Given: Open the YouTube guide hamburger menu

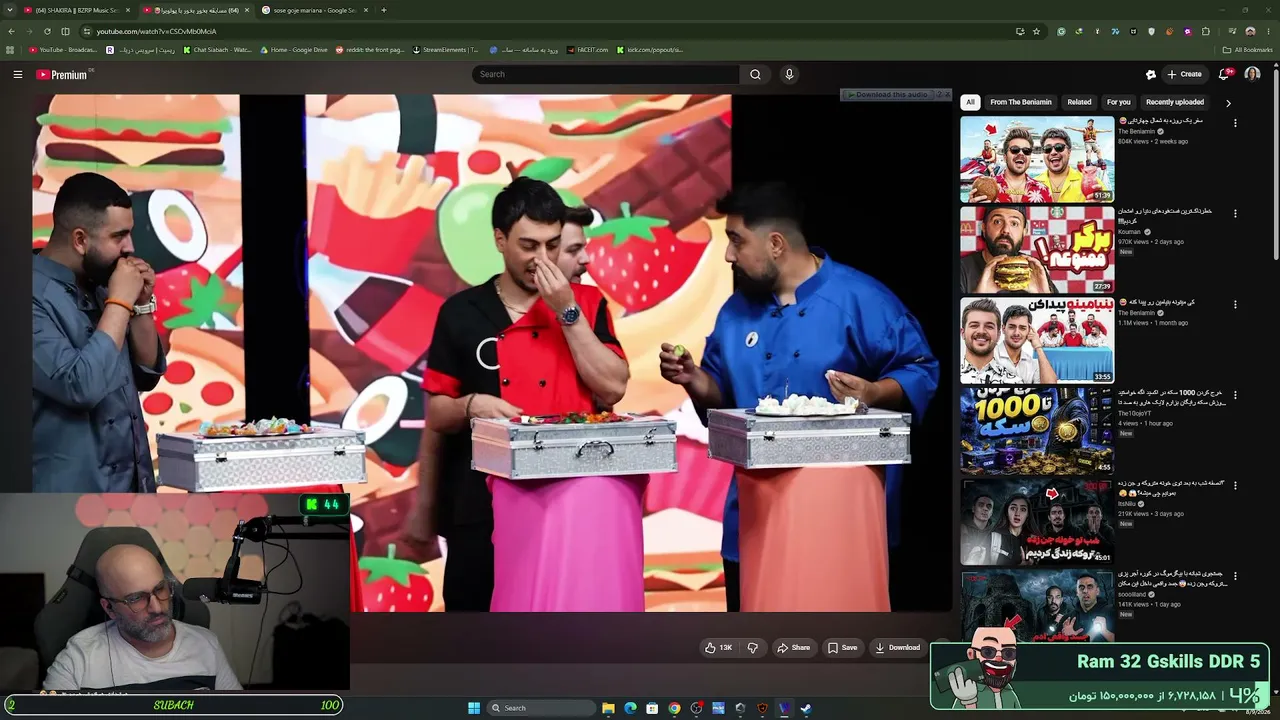Looking at the screenshot, I should pyautogui.click(x=18, y=74).
